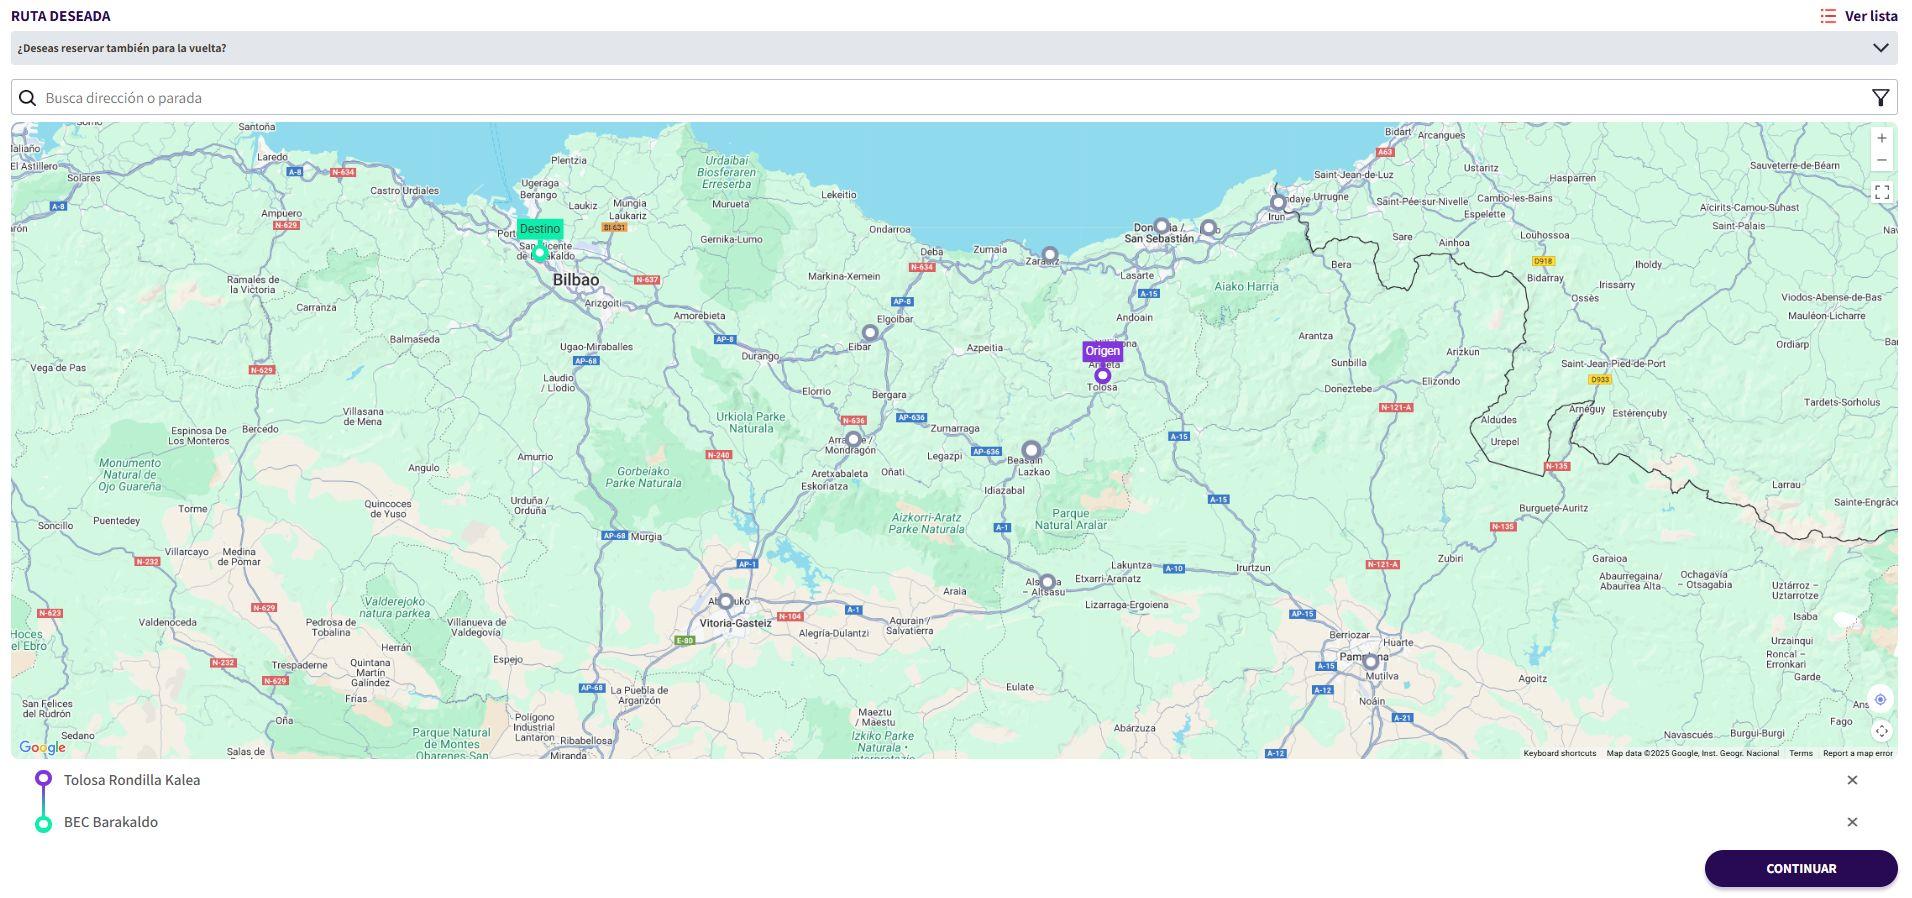Image resolution: width=1912 pixels, height=898 pixels.
Task: Choose the stop marker at Irun
Action: pos(1278,203)
